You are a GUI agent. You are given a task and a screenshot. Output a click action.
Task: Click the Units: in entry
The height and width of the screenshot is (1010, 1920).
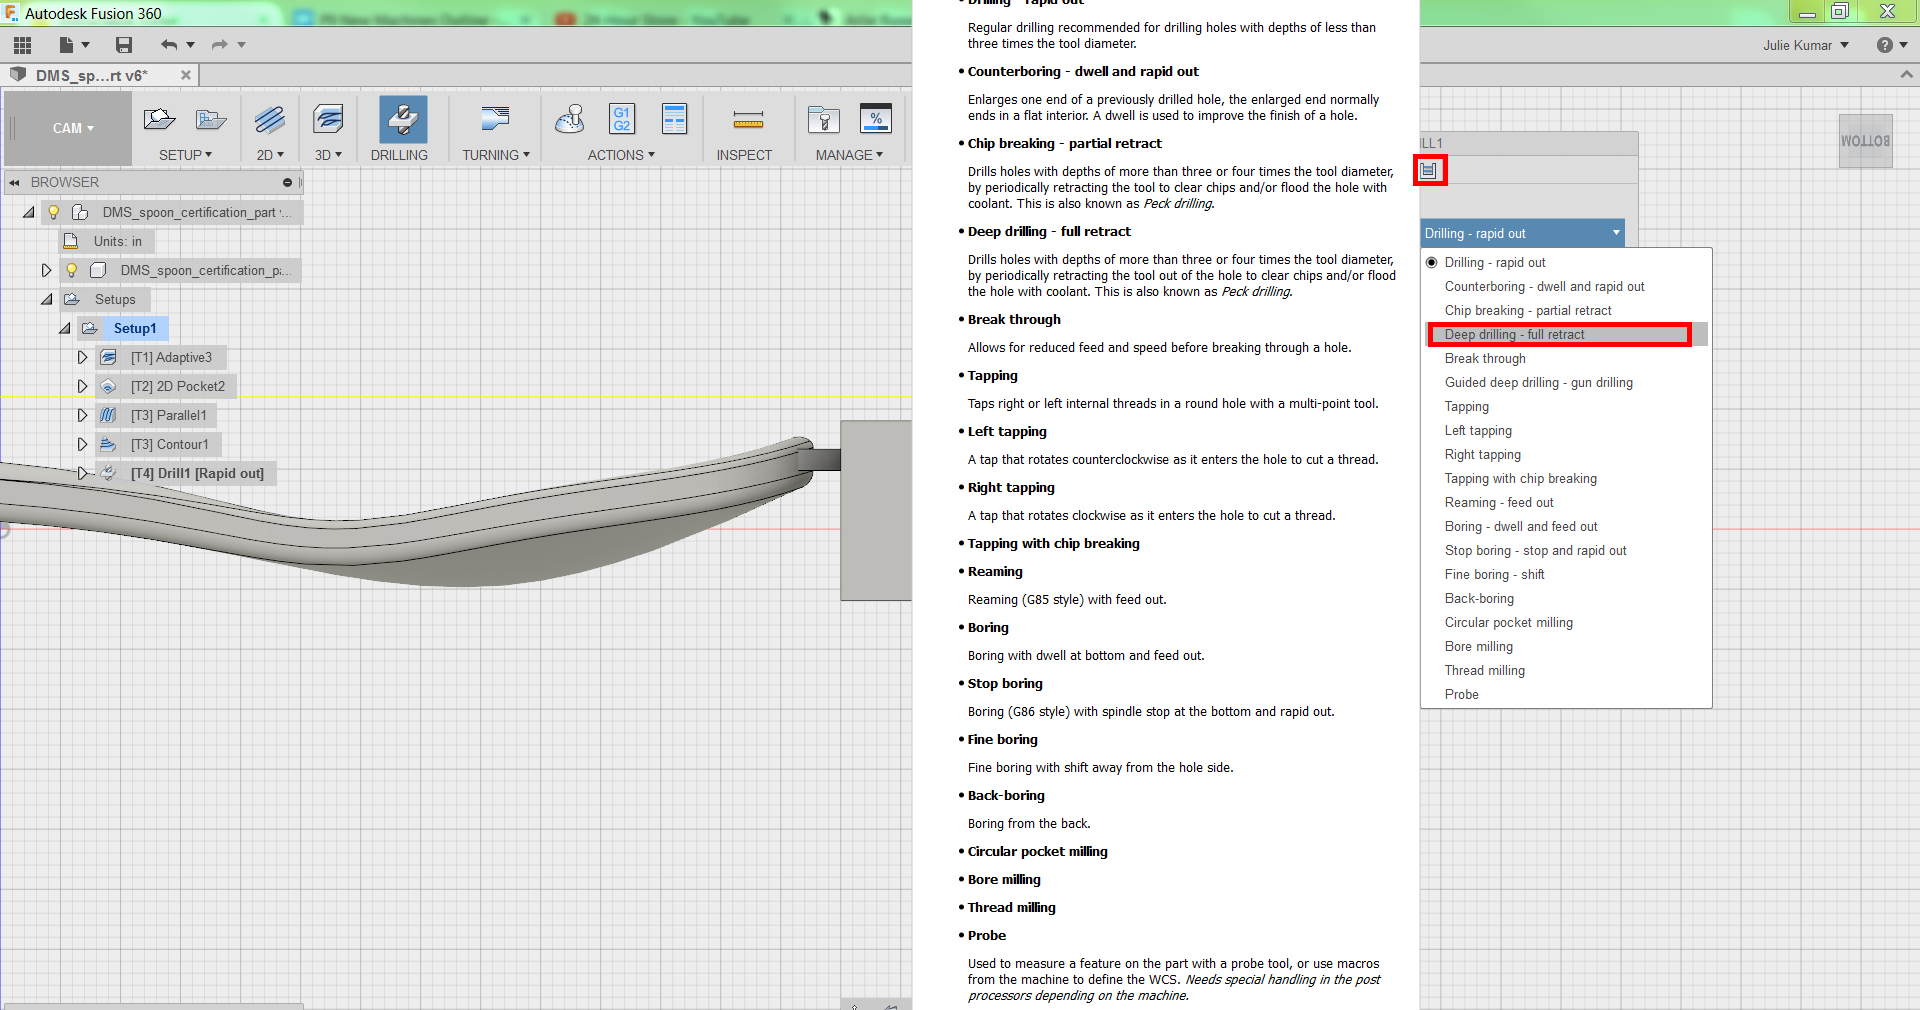click(x=118, y=242)
